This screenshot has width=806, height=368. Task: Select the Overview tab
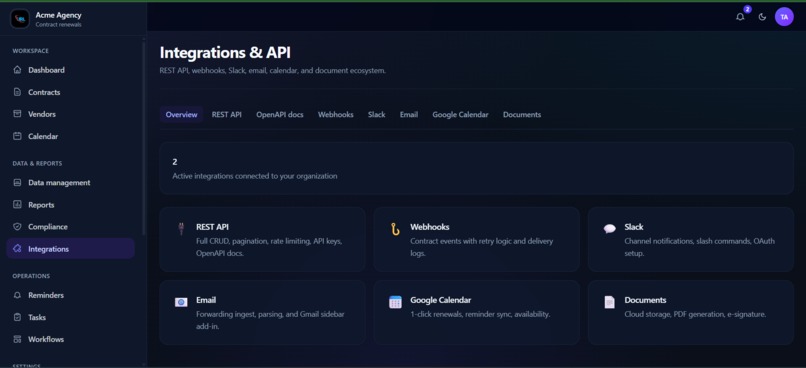[181, 115]
